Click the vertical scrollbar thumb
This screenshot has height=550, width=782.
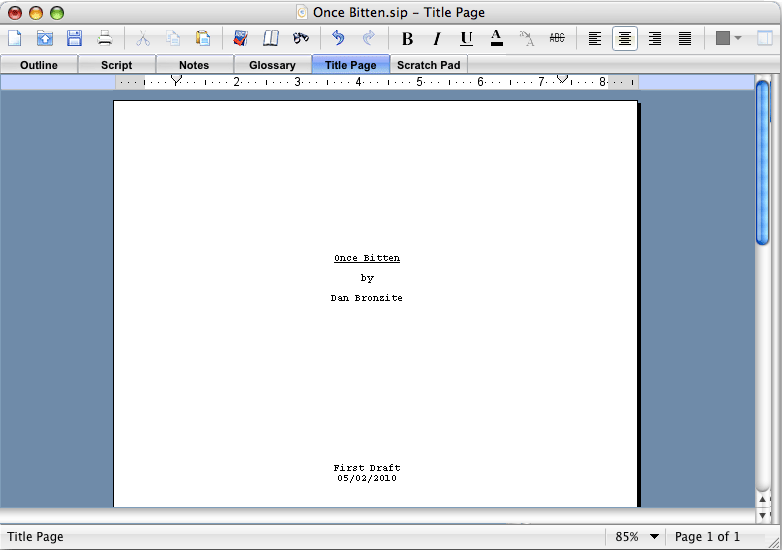click(x=763, y=163)
